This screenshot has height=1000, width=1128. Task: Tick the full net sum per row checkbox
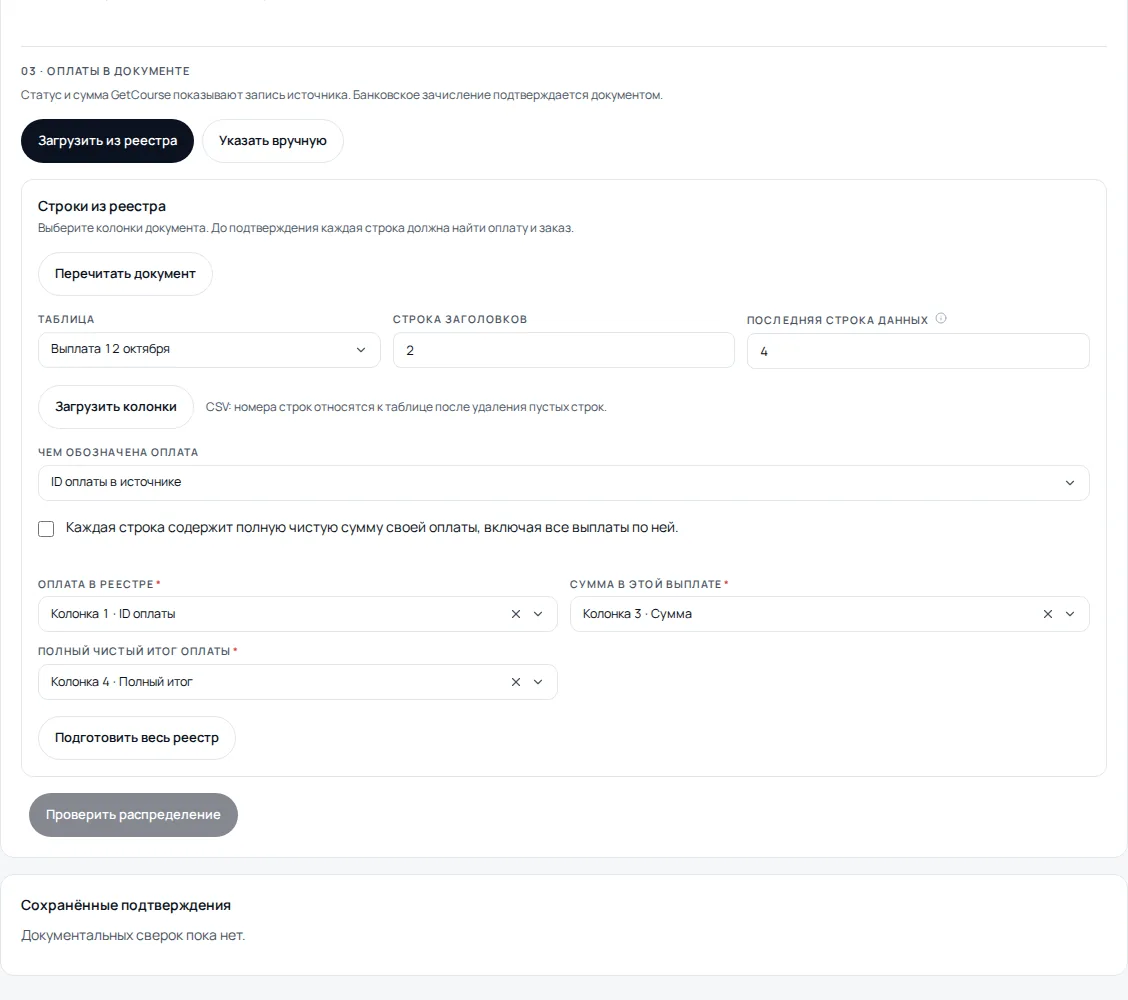point(46,529)
